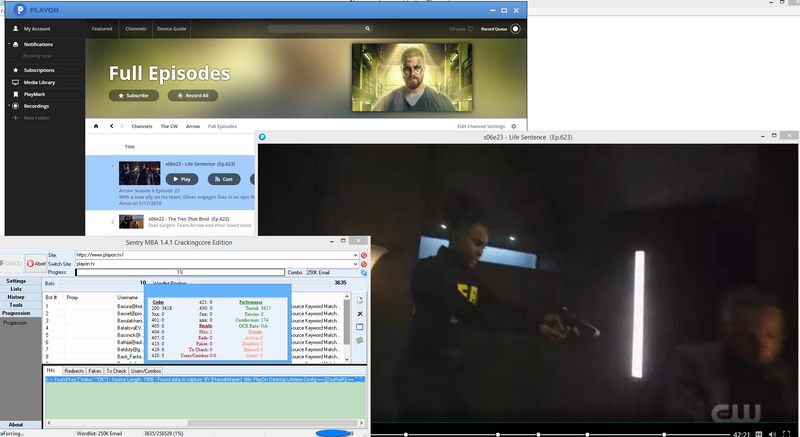Click the bot list vertical scrollbar
The height and width of the screenshot is (437, 800).
pos(347,327)
